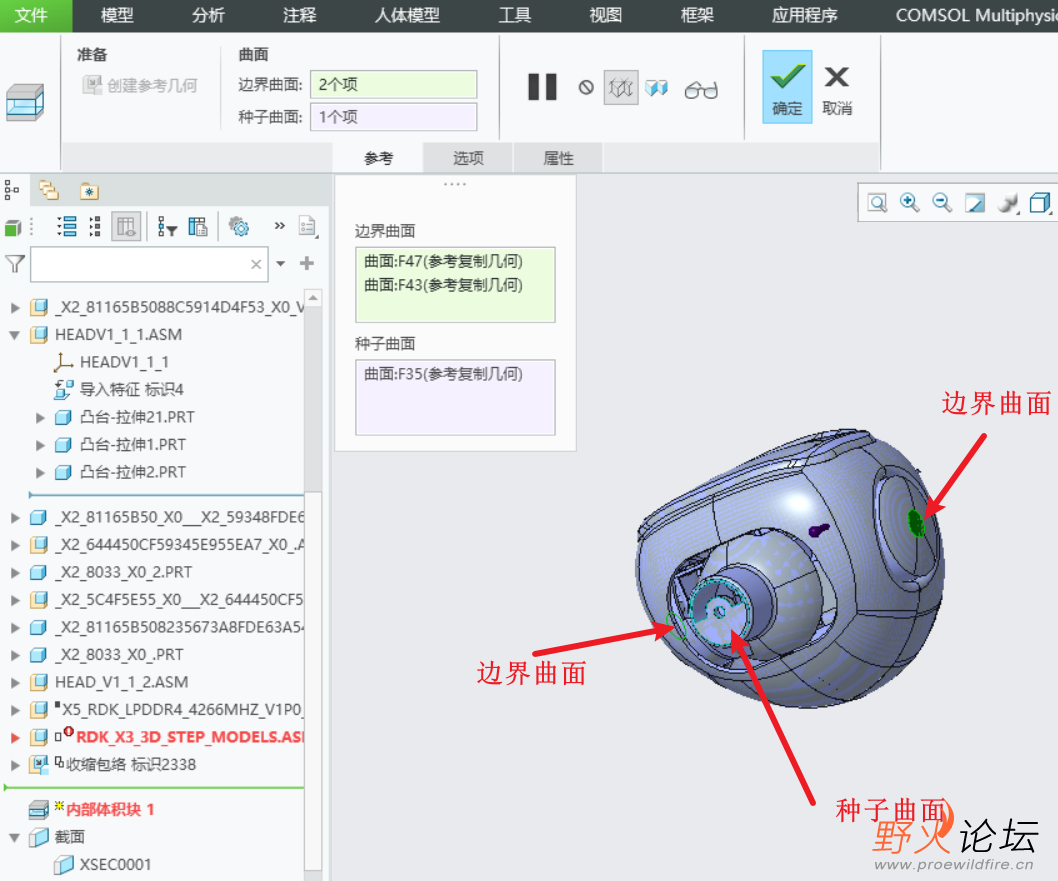Select 收缩包络 标识2338 tree item
The width and height of the screenshot is (1058, 881).
[113, 764]
